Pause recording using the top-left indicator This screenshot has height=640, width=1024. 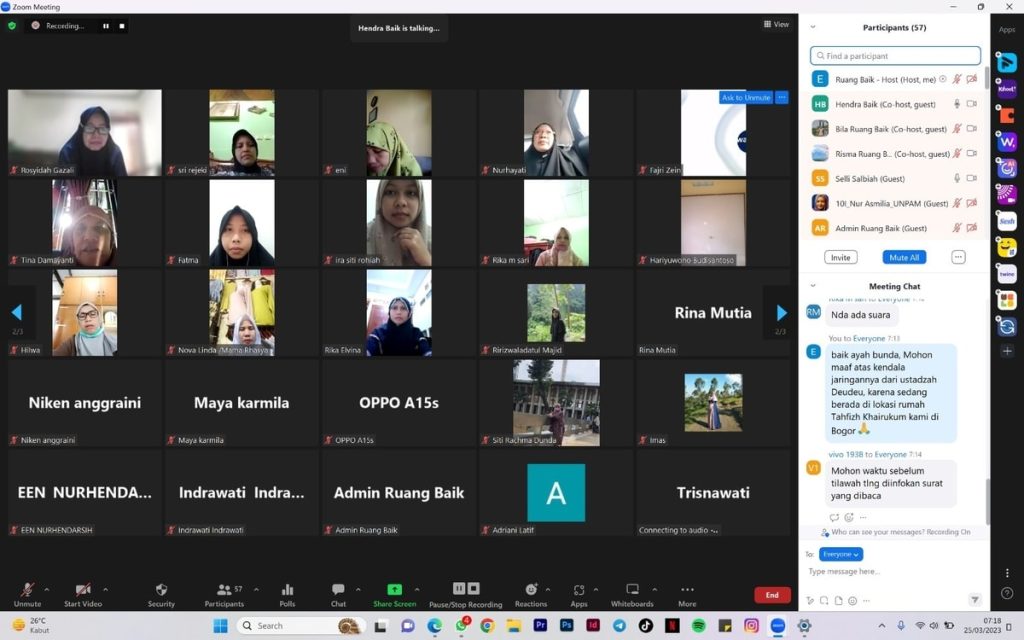pos(106,25)
